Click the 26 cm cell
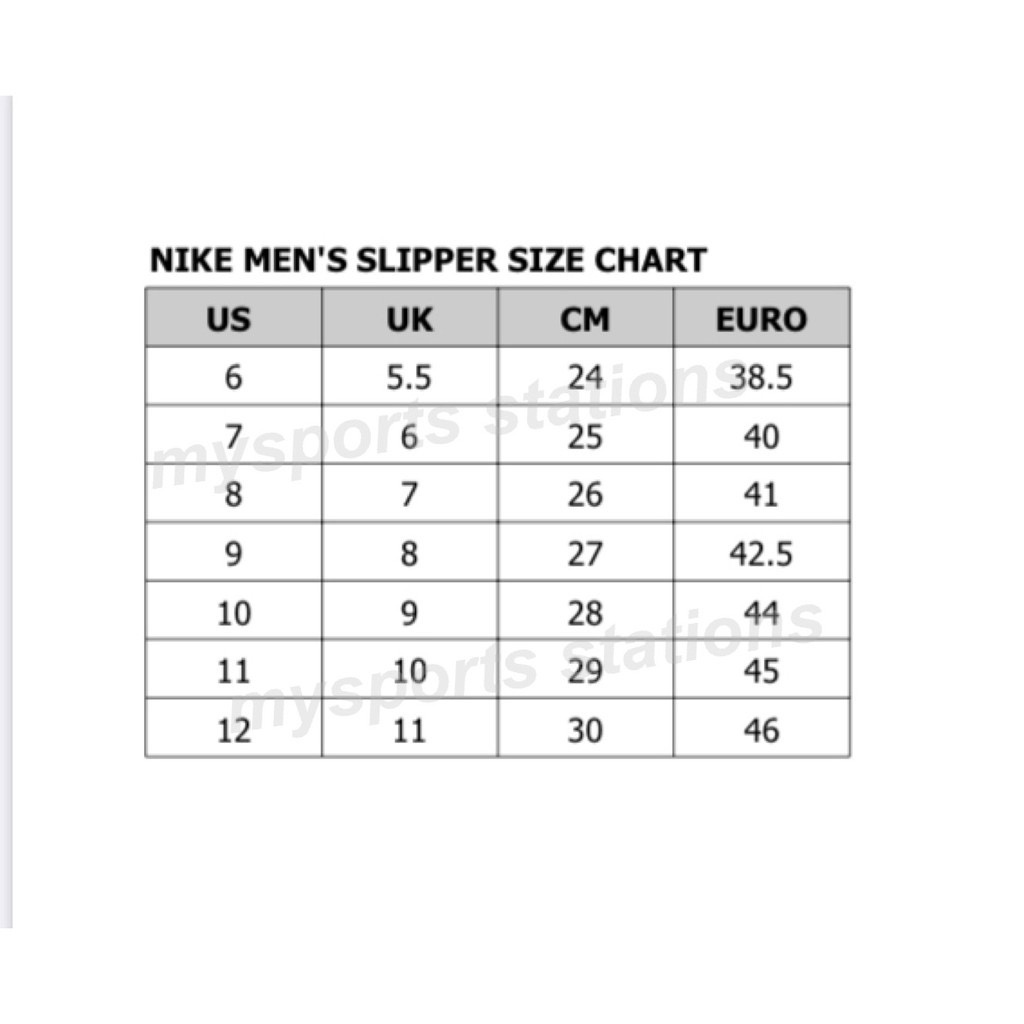The image size is (1024, 1024). coord(585,494)
